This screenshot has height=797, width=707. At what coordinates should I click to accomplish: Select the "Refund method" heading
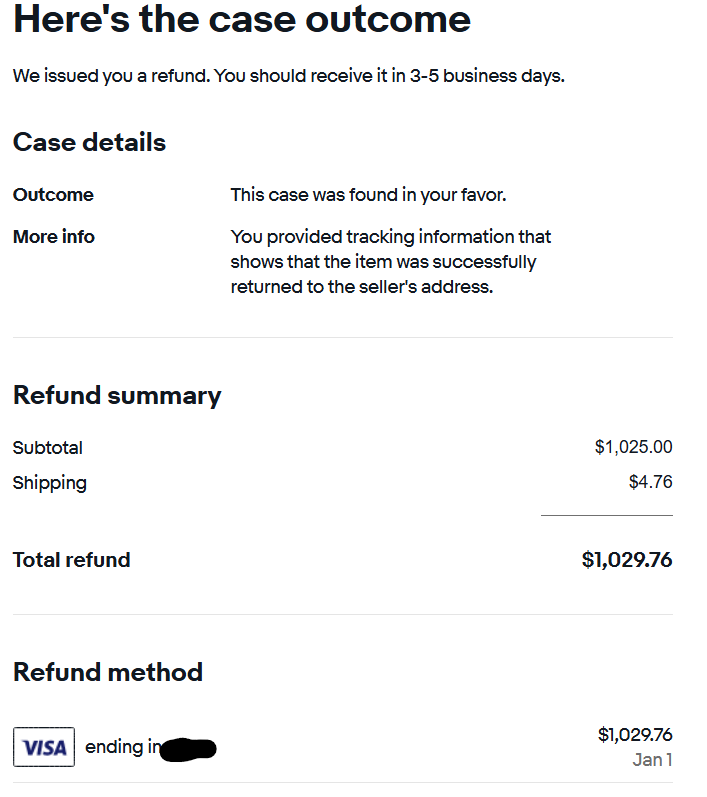108,672
